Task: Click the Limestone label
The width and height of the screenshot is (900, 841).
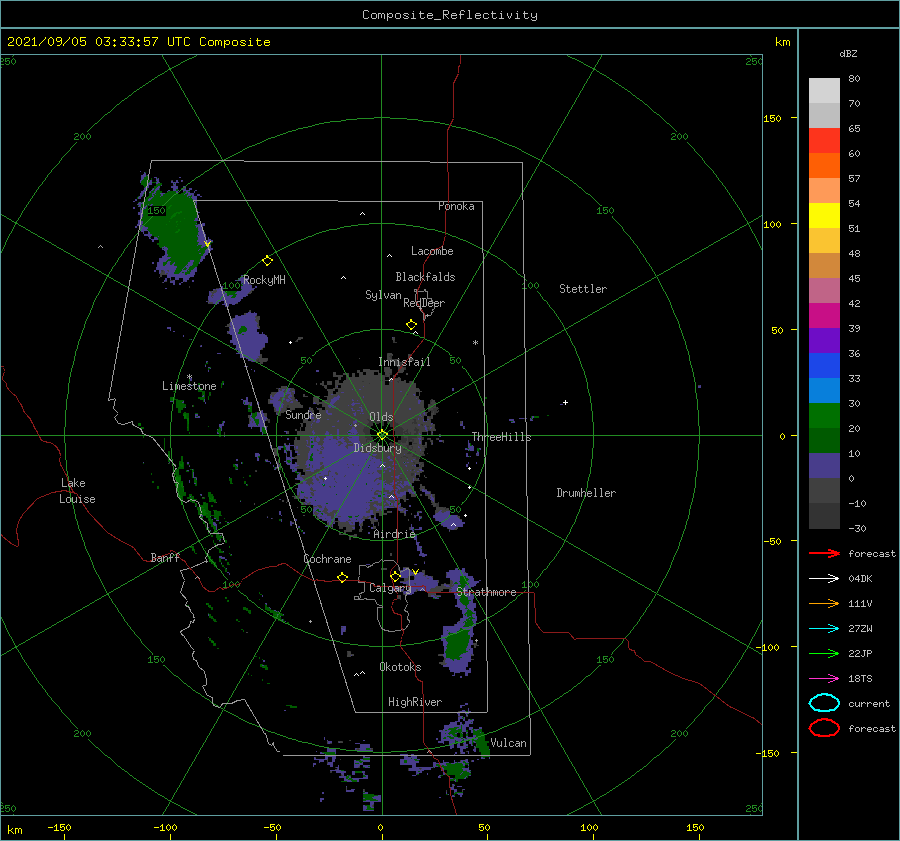Action: (x=189, y=386)
